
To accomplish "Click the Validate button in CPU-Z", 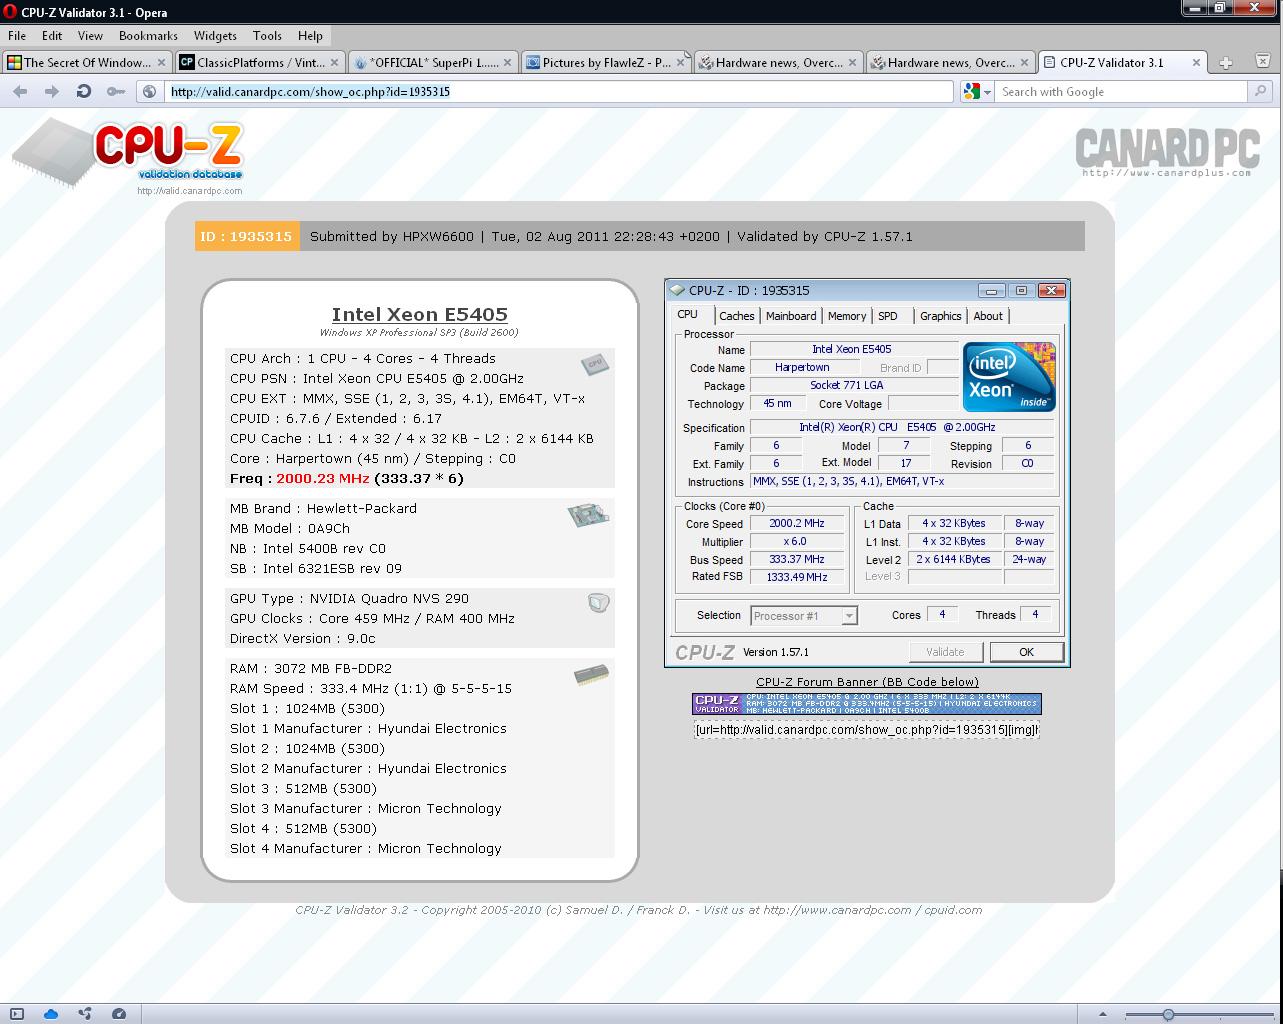I will click(945, 652).
